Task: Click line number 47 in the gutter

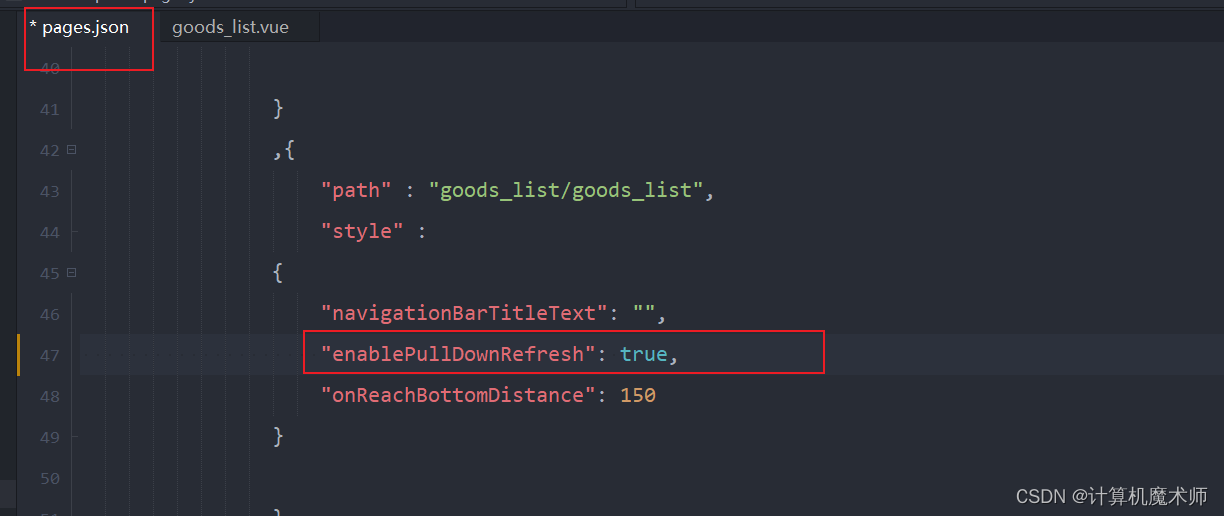Action: pos(50,355)
